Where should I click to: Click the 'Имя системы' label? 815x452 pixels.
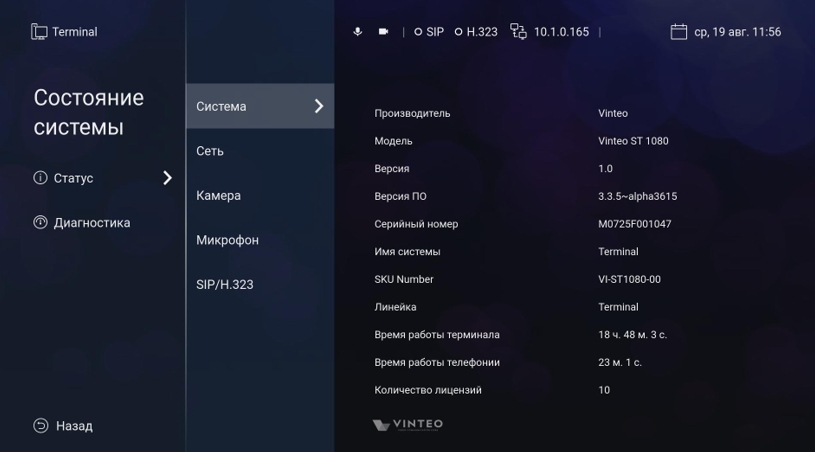click(407, 251)
